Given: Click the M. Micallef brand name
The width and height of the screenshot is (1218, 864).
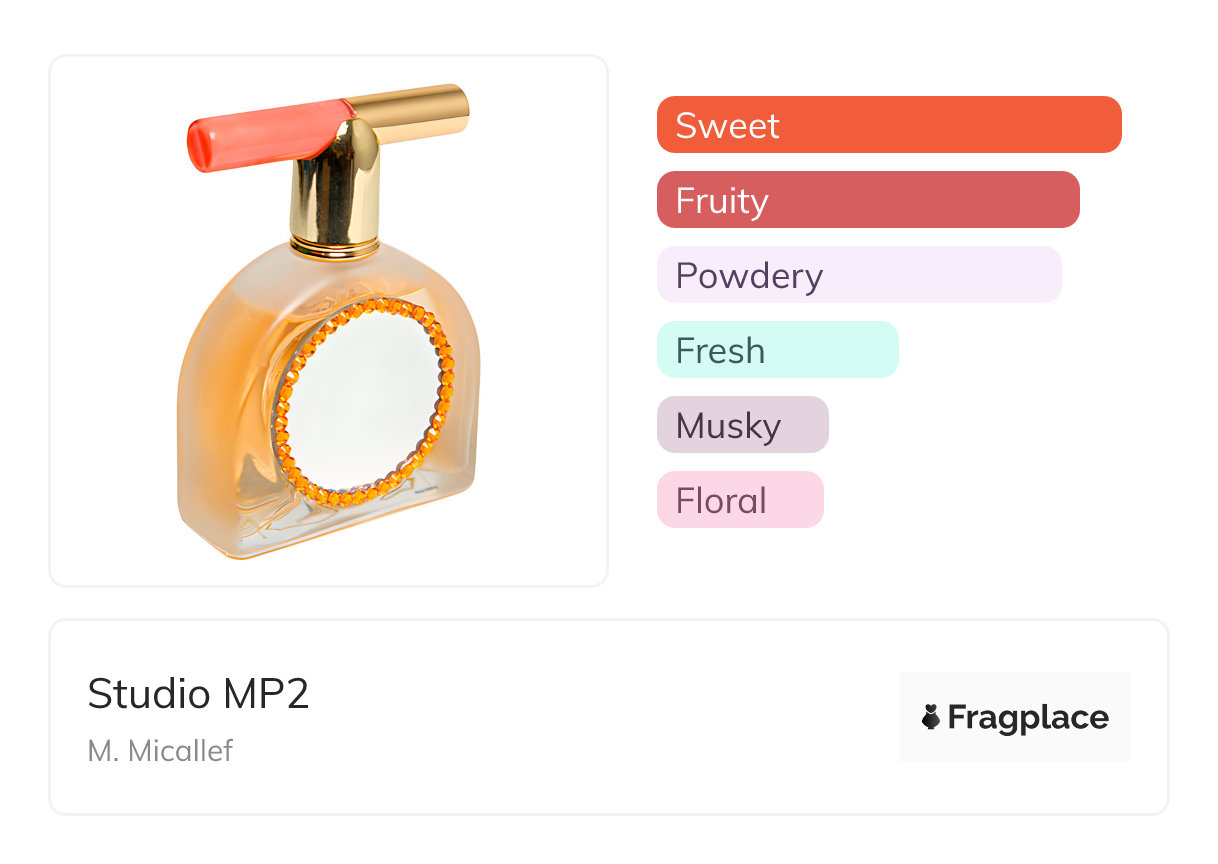Looking at the screenshot, I should pos(160,750).
